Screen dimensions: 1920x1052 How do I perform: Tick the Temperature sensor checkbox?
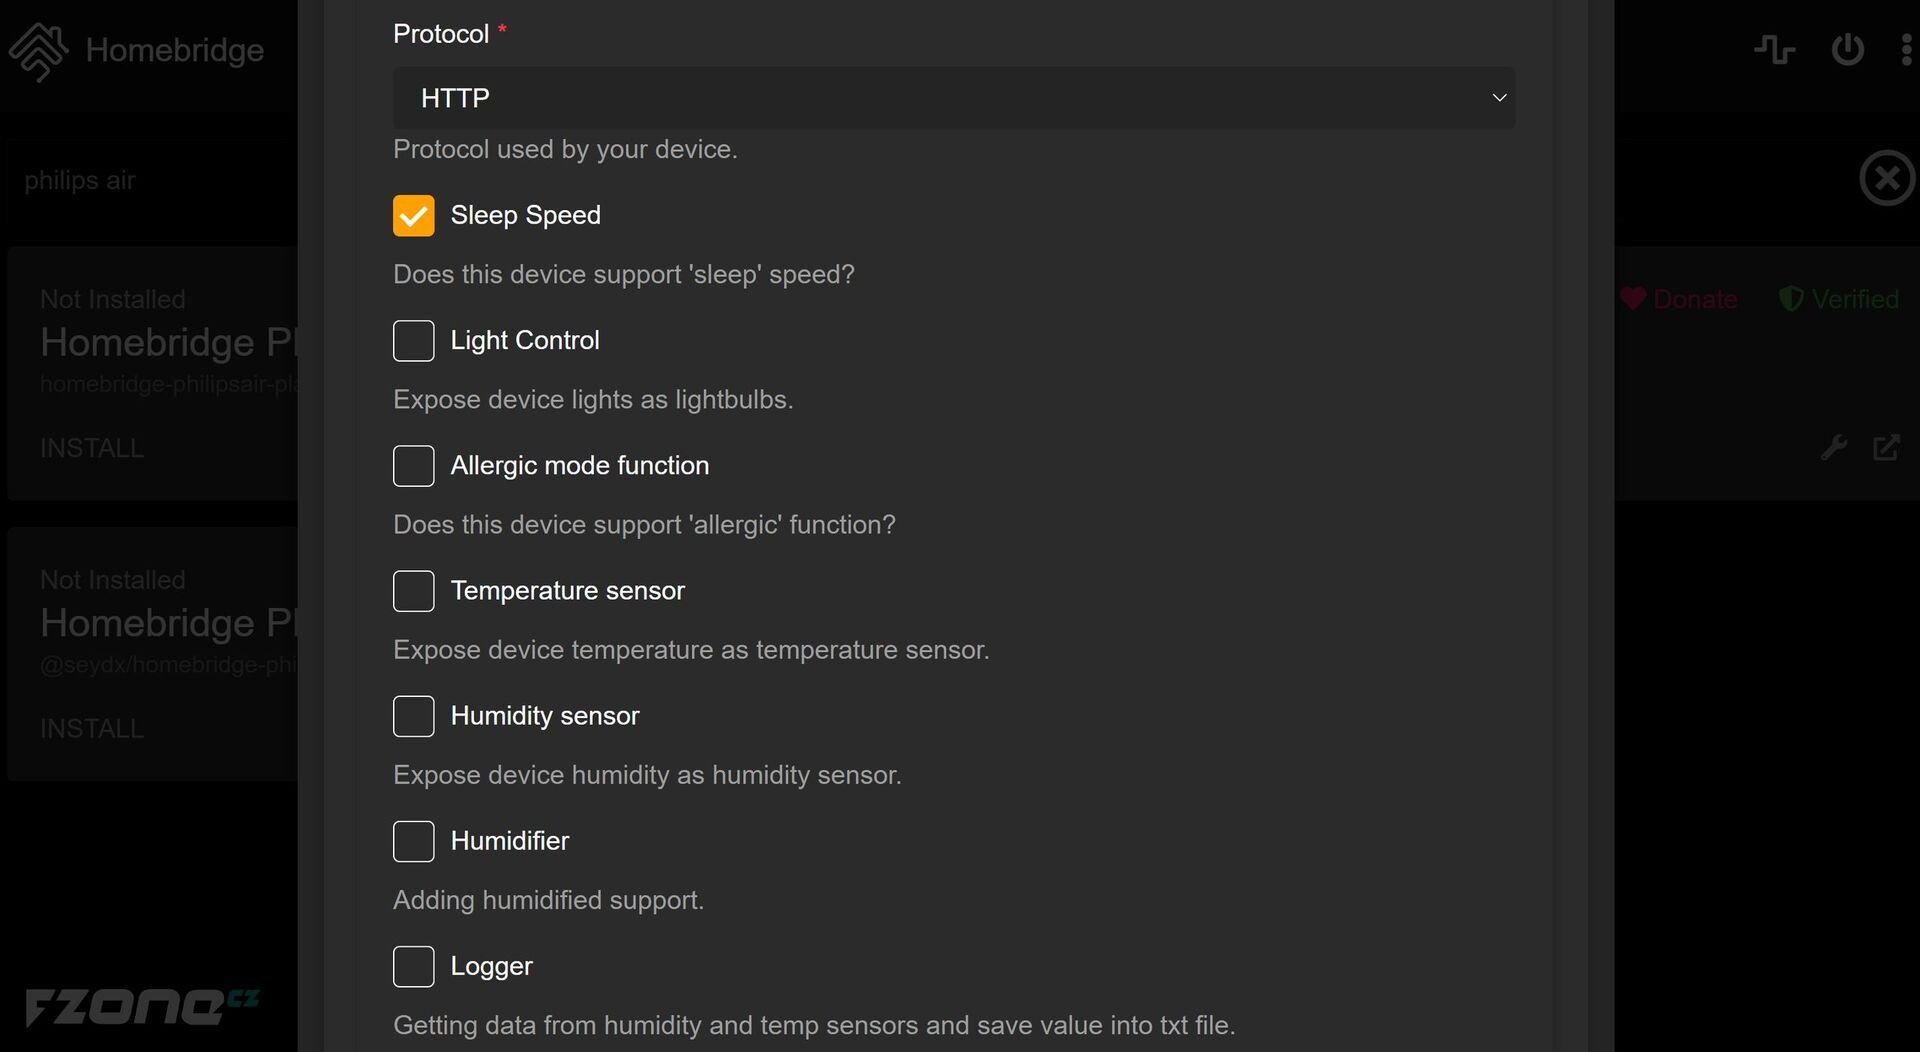(x=413, y=591)
